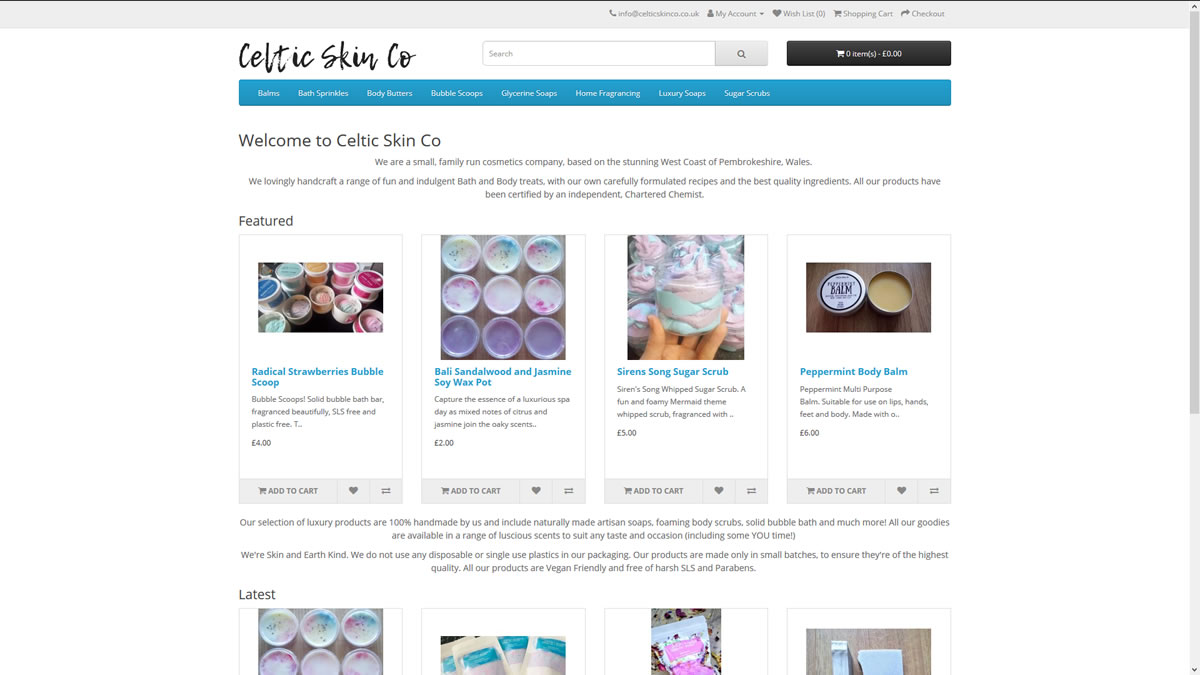The height and width of the screenshot is (675, 1200).
Task: Add Peppermint Body Balm to wishlist
Action: click(901, 491)
